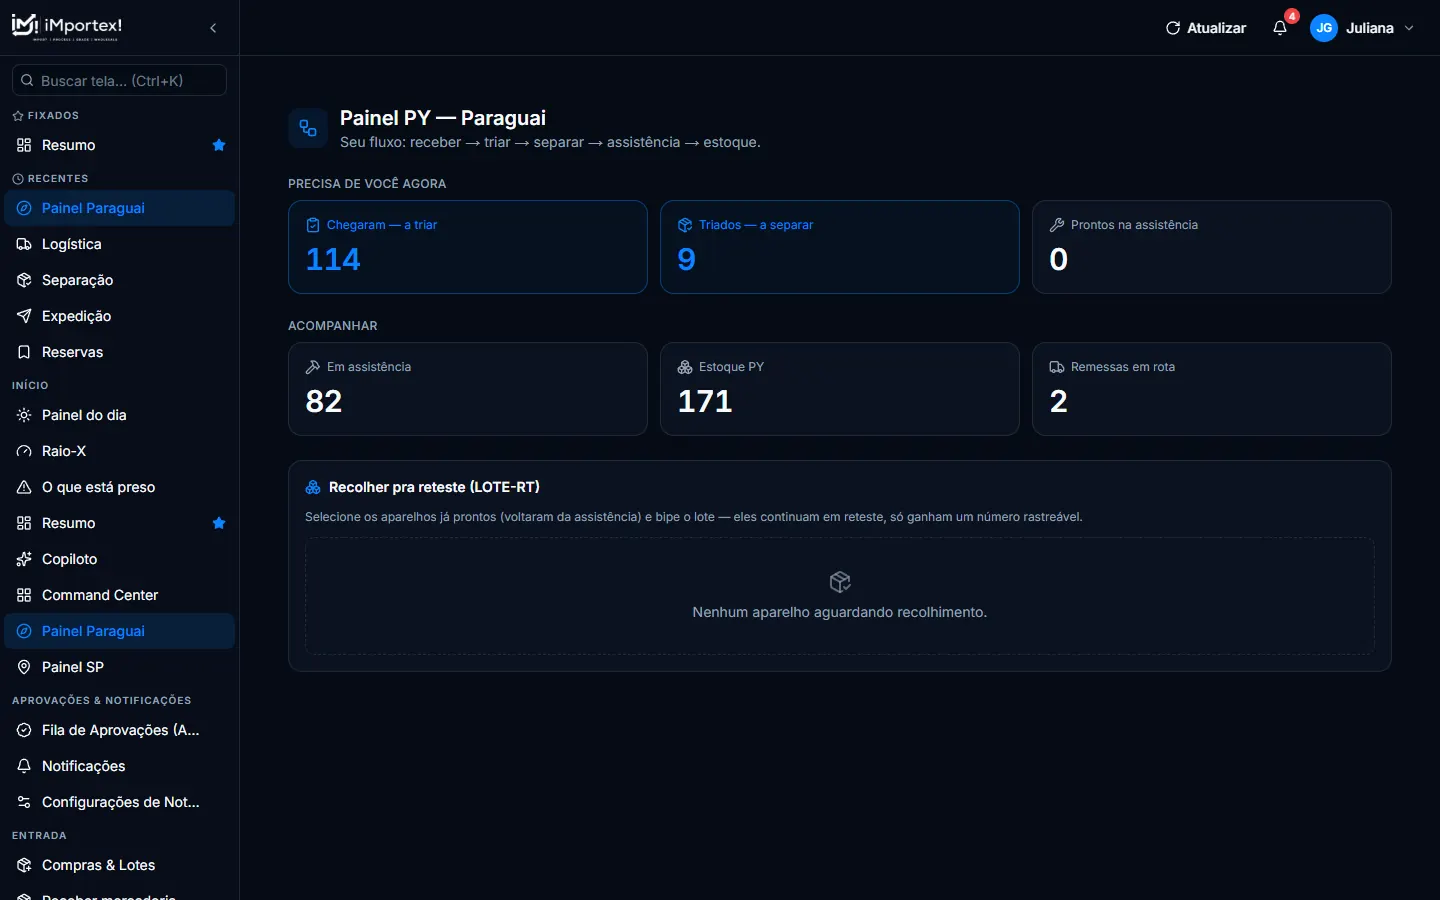1440x900 pixels.
Task: Toggle the star on Resumo under Início
Action: [x=219, y=523]
